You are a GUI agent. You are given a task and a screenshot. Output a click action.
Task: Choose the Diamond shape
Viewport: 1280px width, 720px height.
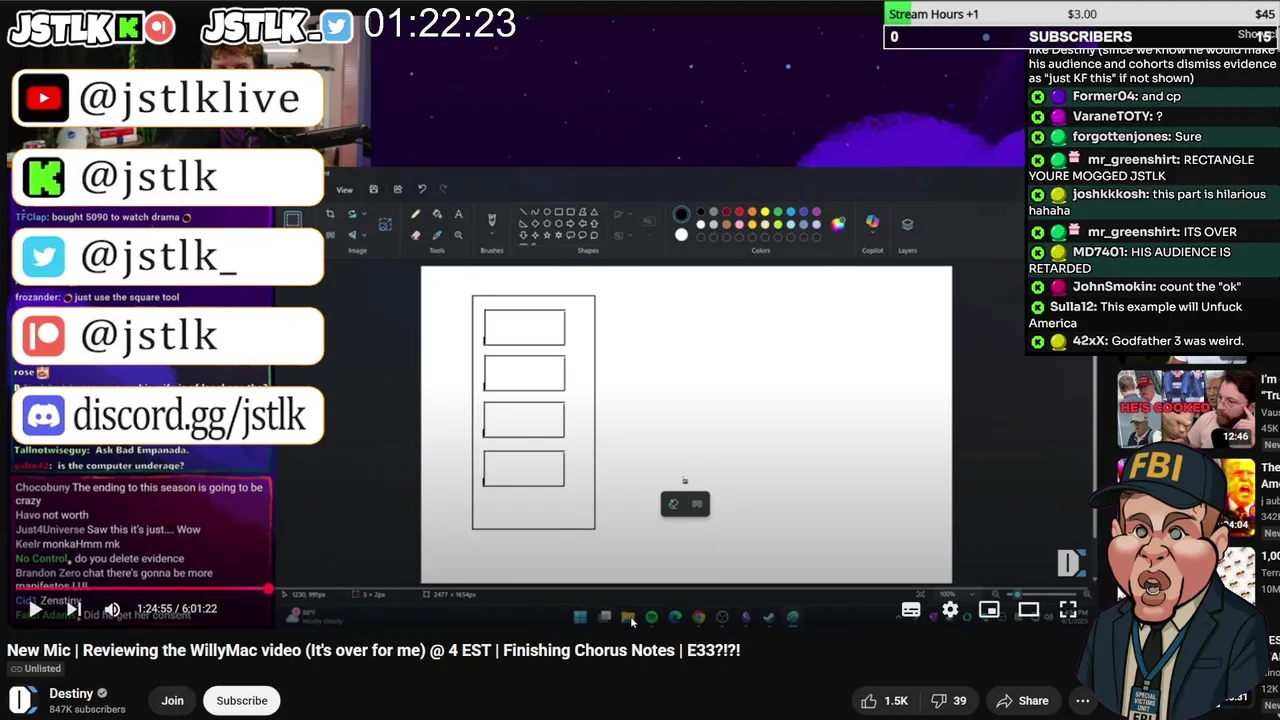(535, 223)
